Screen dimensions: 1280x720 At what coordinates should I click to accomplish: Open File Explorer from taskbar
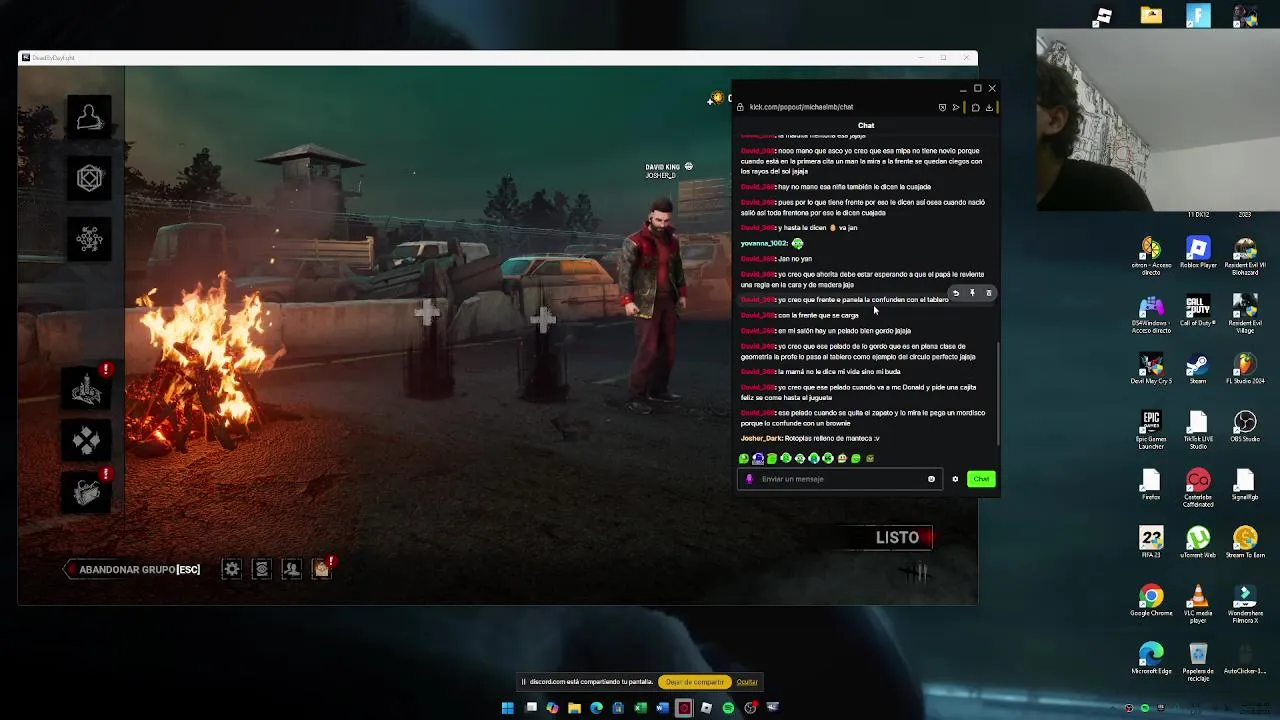pyautogui.click(x=574, y=708)
